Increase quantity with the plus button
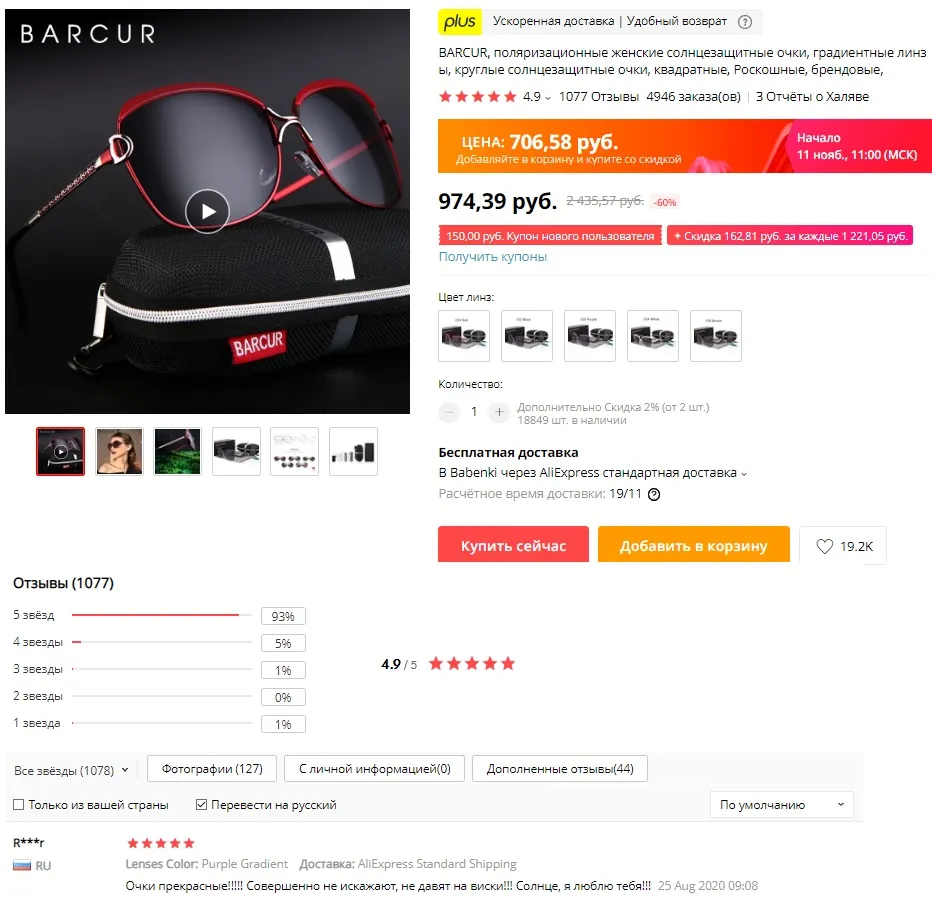The image size is (932, 900). (x=499, y=411)
